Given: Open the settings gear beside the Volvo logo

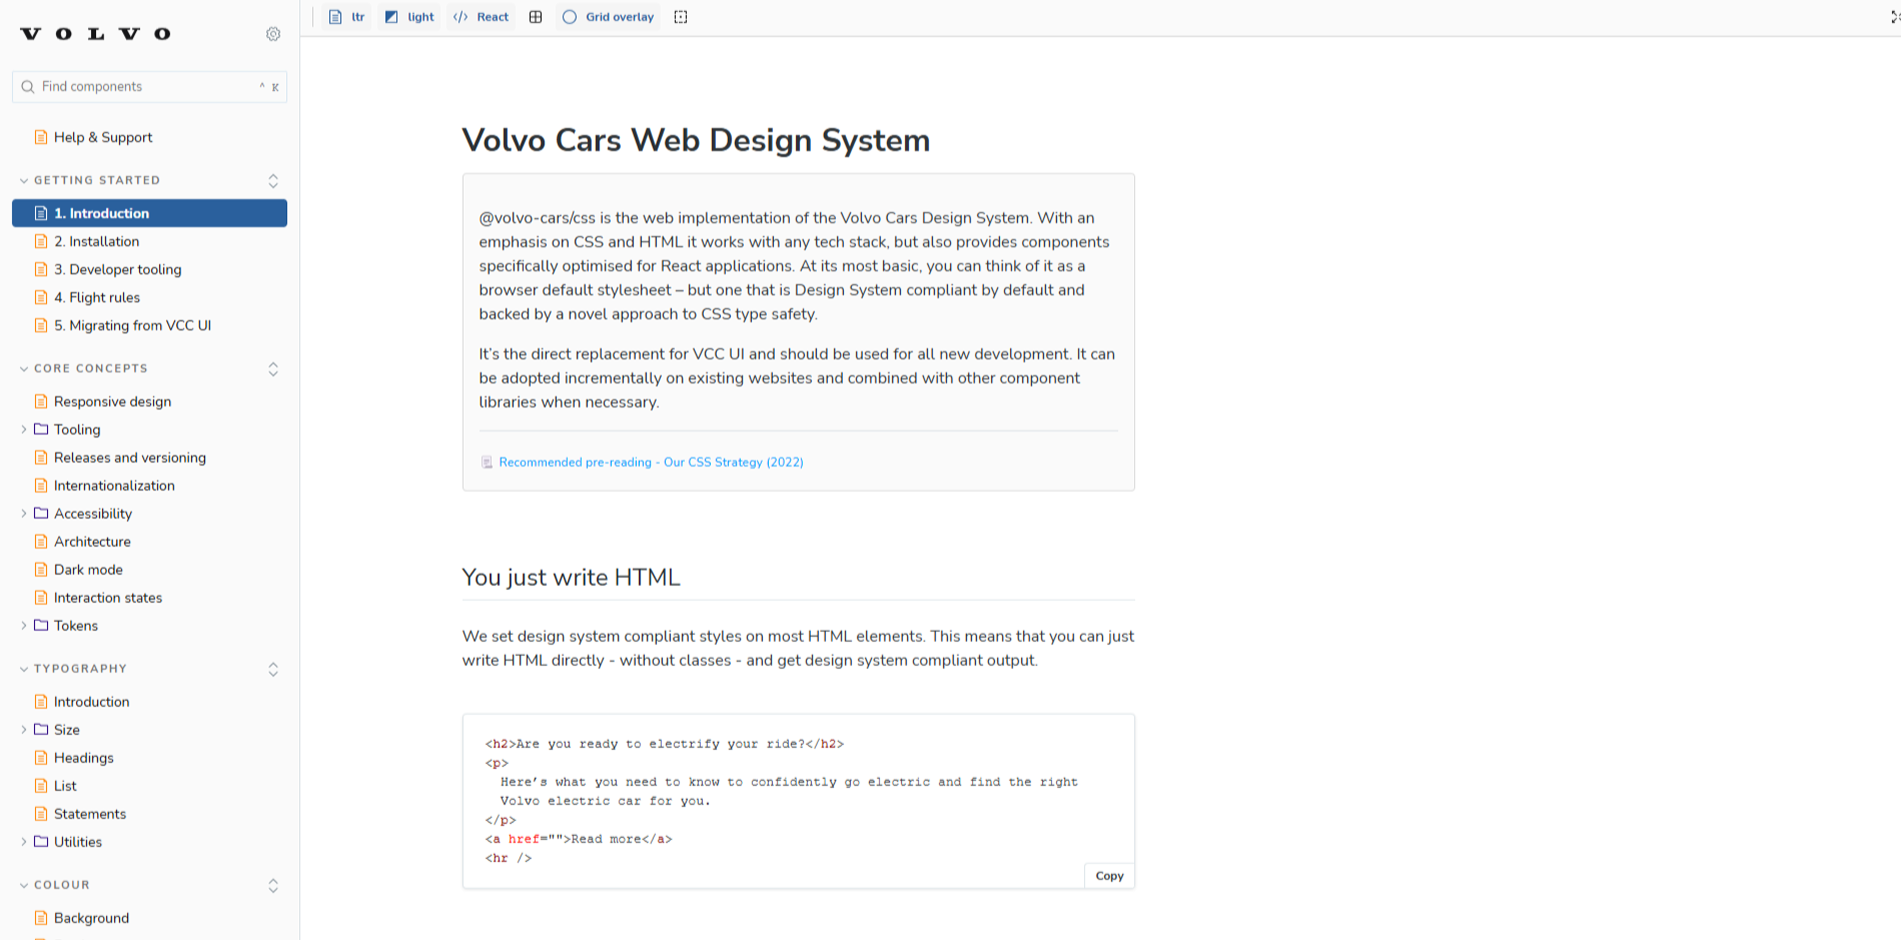Looking at the screenshot, I should (273, 34).
